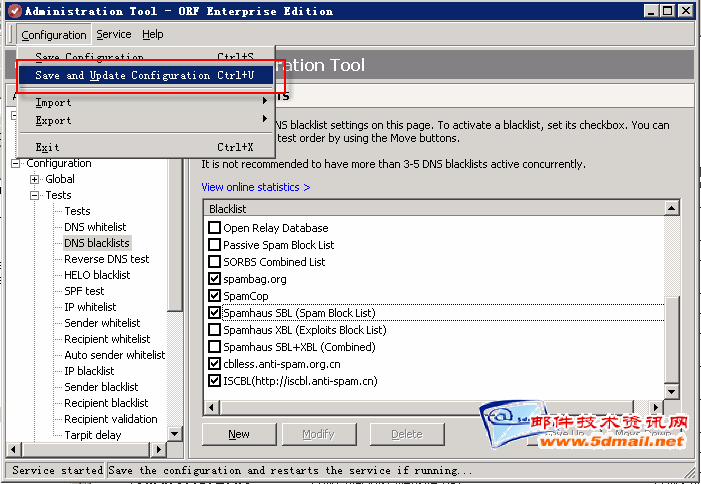701x484 pixels.
Task: Uncheck the SpamCop blacklist
Action: click(214, 296)
